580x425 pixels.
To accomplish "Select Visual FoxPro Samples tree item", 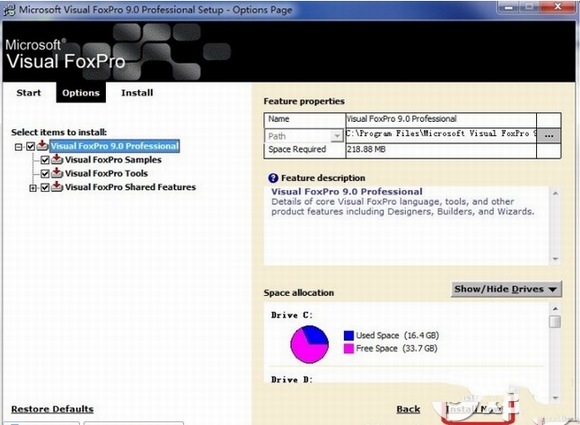I will click(x=113, y=160).
